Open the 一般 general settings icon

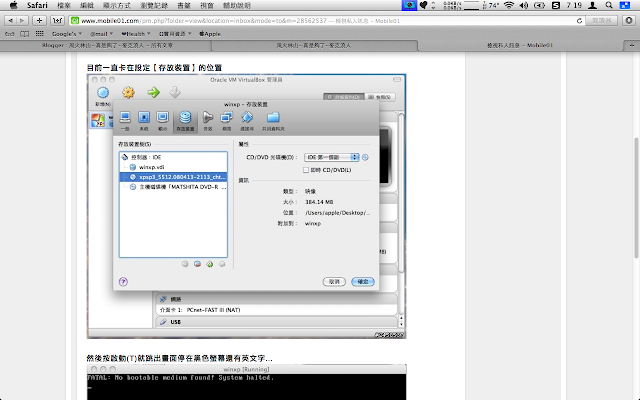125,121
